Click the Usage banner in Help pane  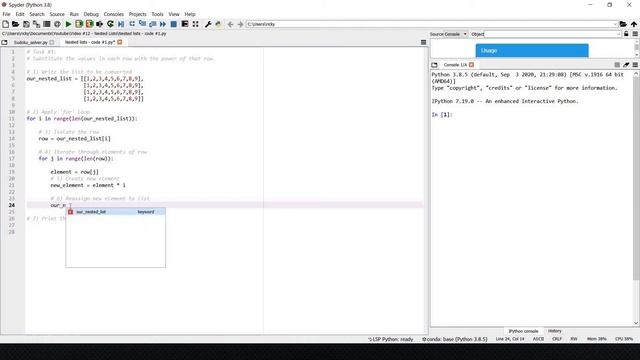532,51
